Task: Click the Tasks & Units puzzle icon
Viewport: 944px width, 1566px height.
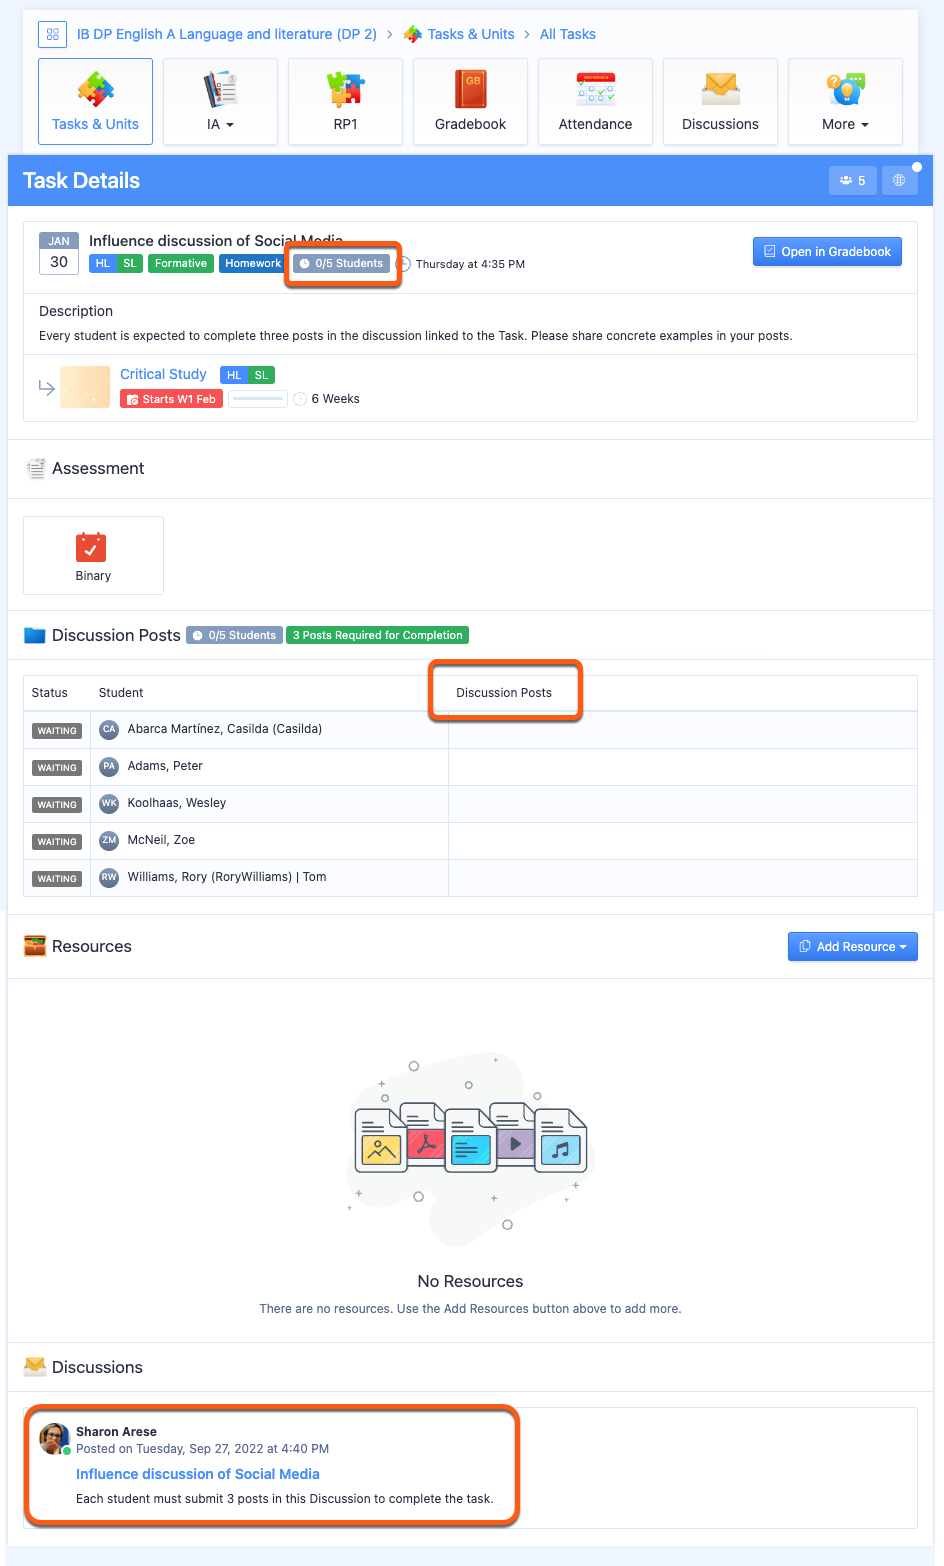Action: [95, 90]
